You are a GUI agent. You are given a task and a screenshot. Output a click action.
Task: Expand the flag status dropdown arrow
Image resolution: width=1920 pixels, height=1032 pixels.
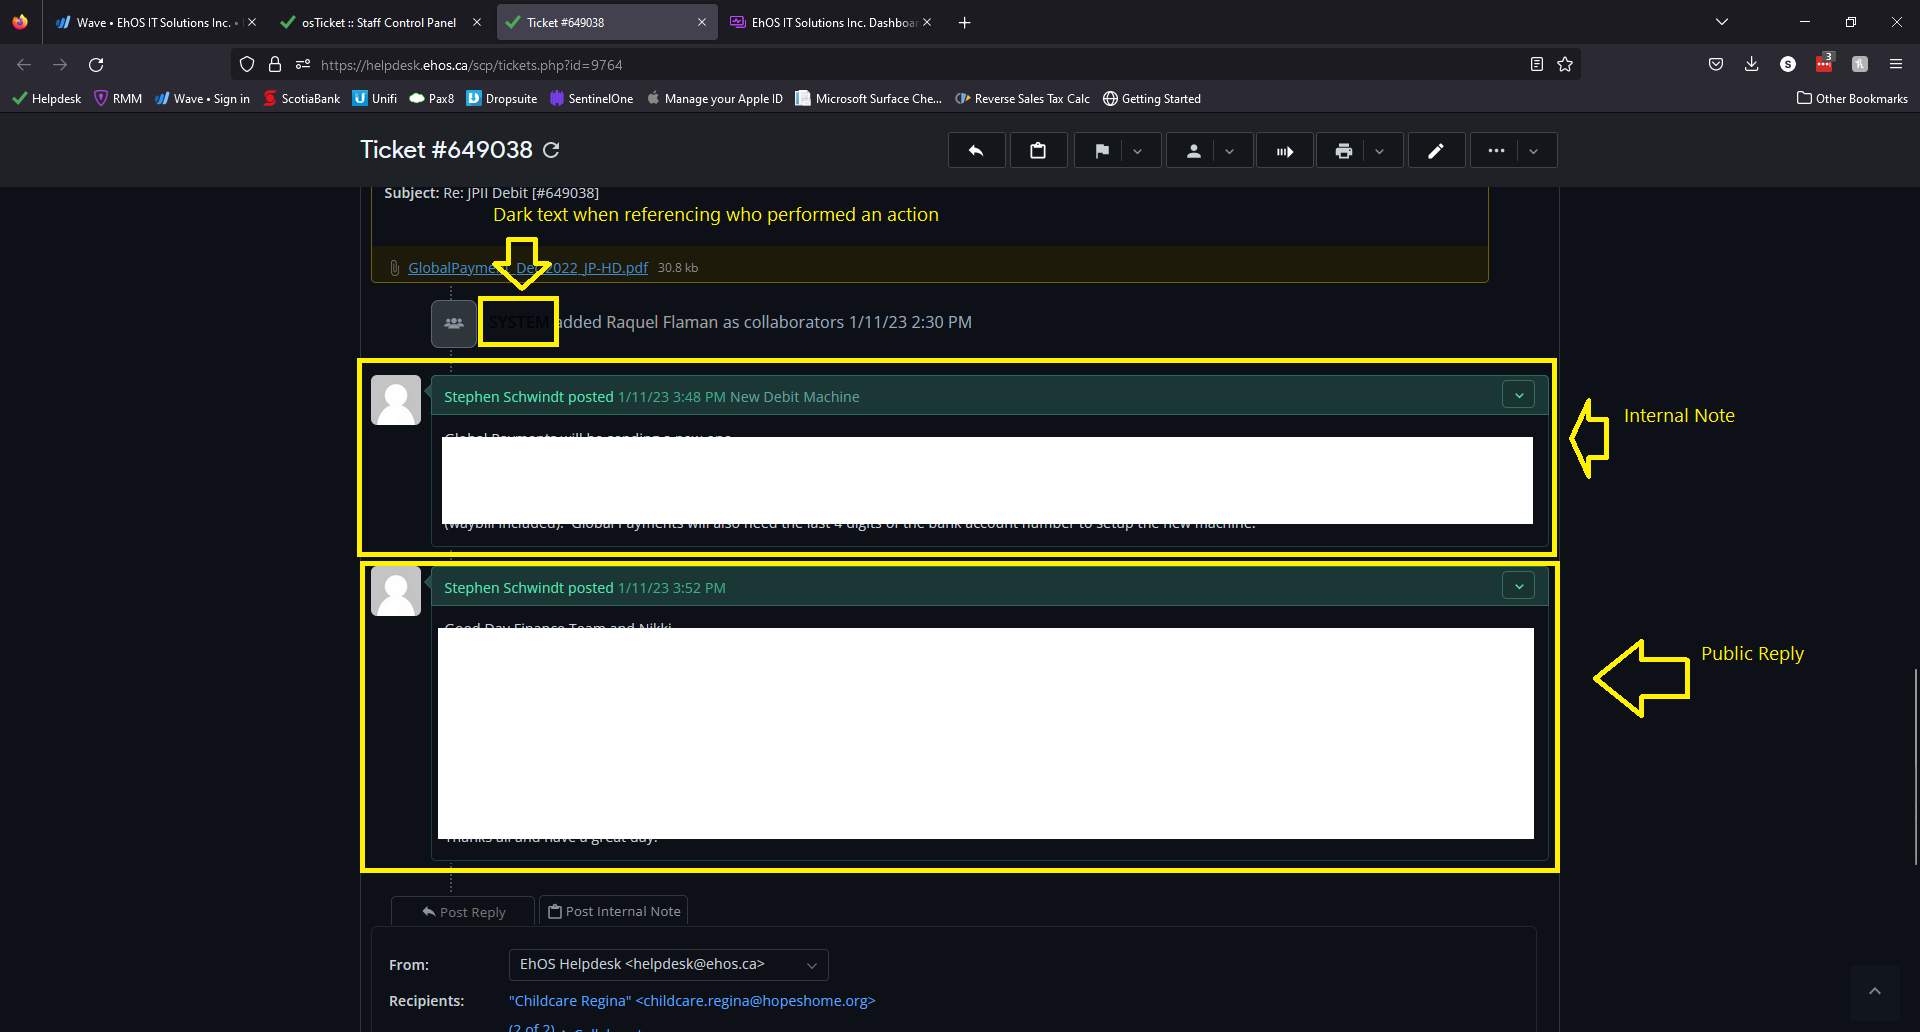1138,151
